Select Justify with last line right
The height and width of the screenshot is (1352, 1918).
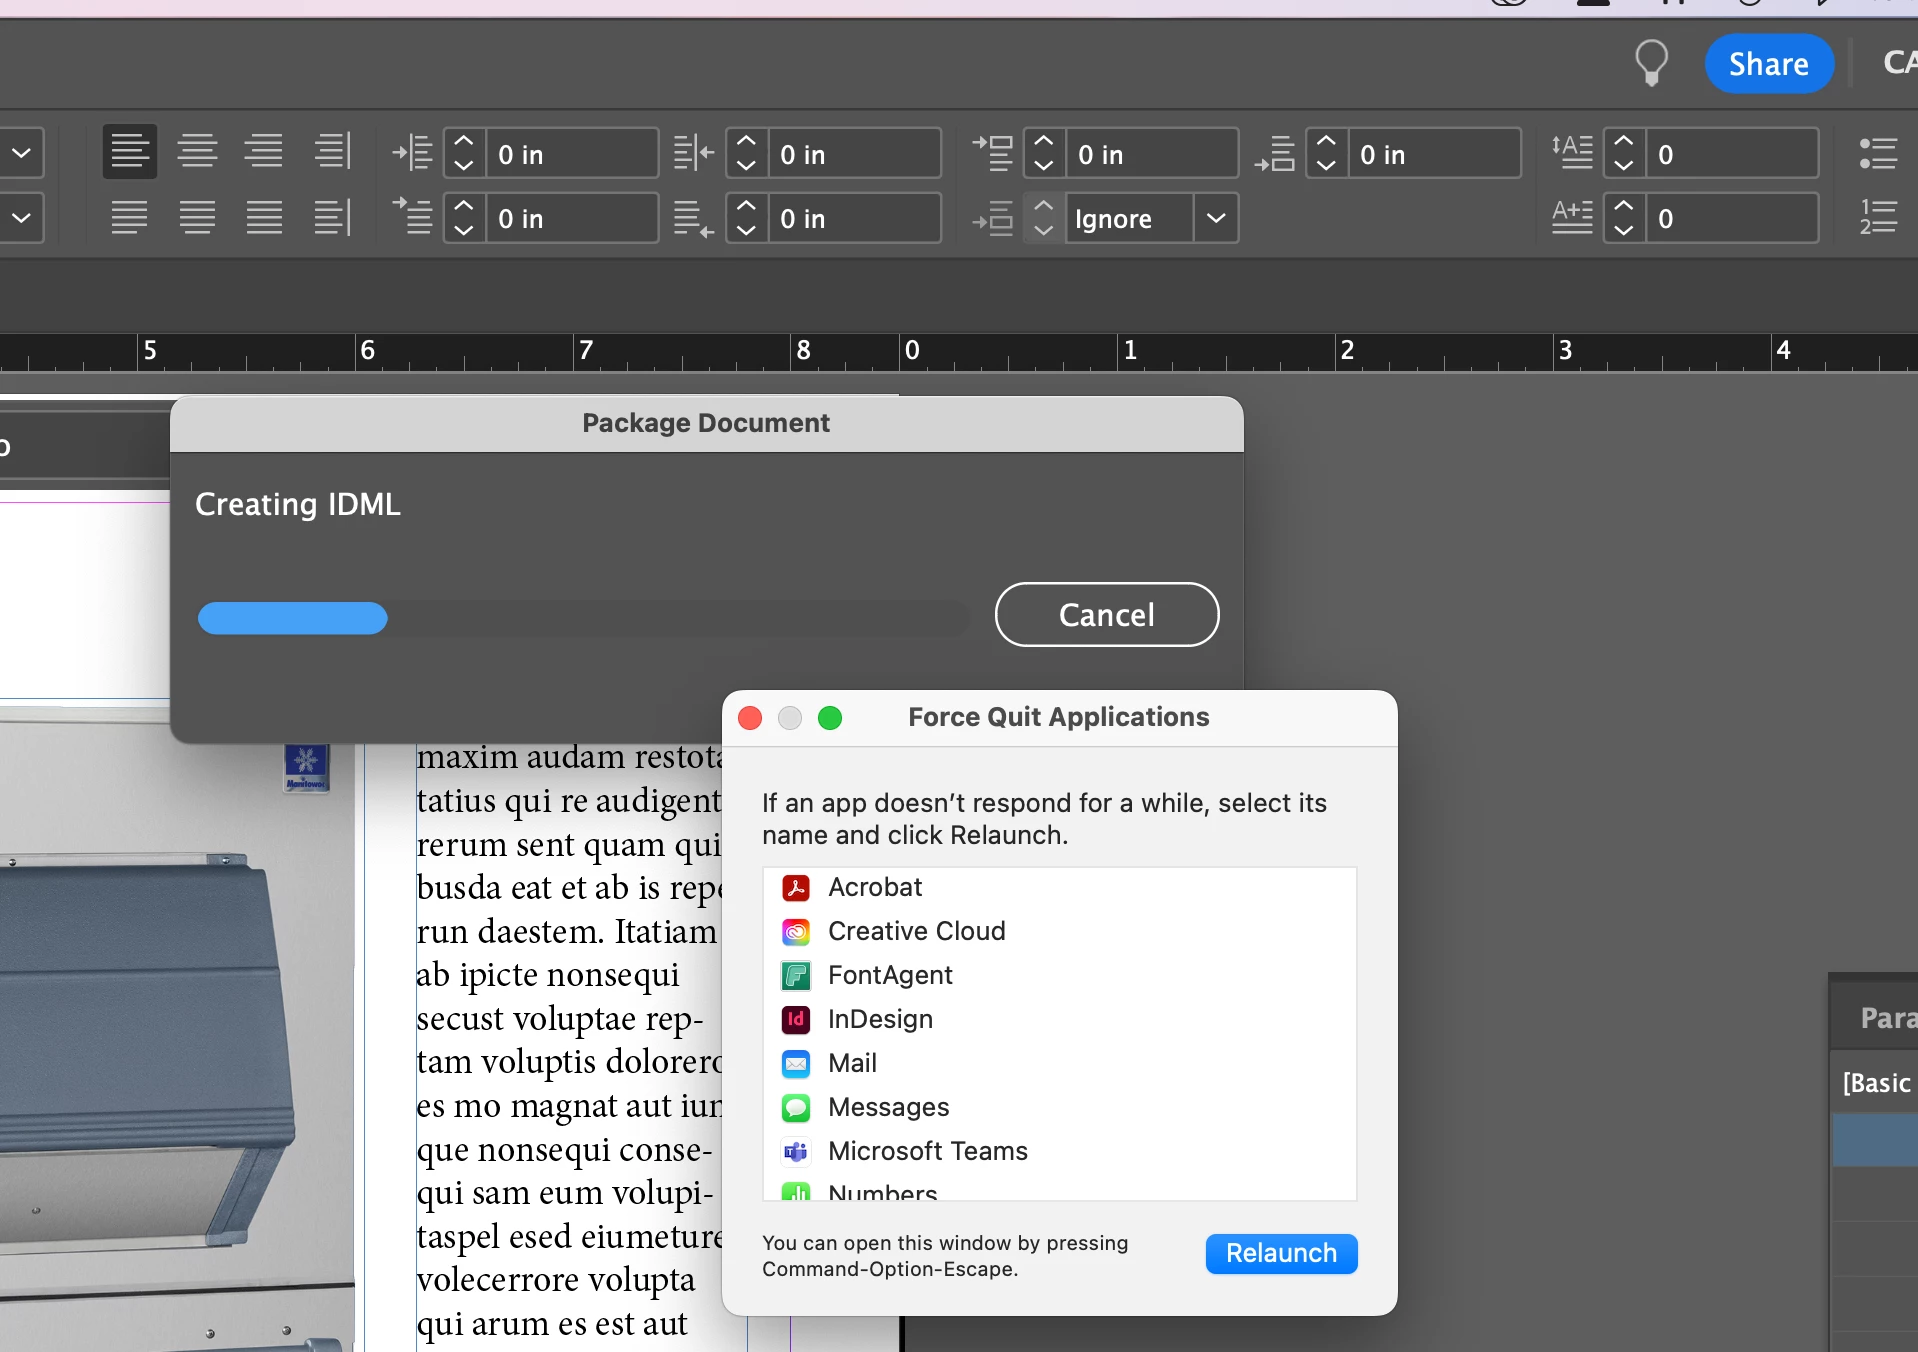[x=264, y=217]
